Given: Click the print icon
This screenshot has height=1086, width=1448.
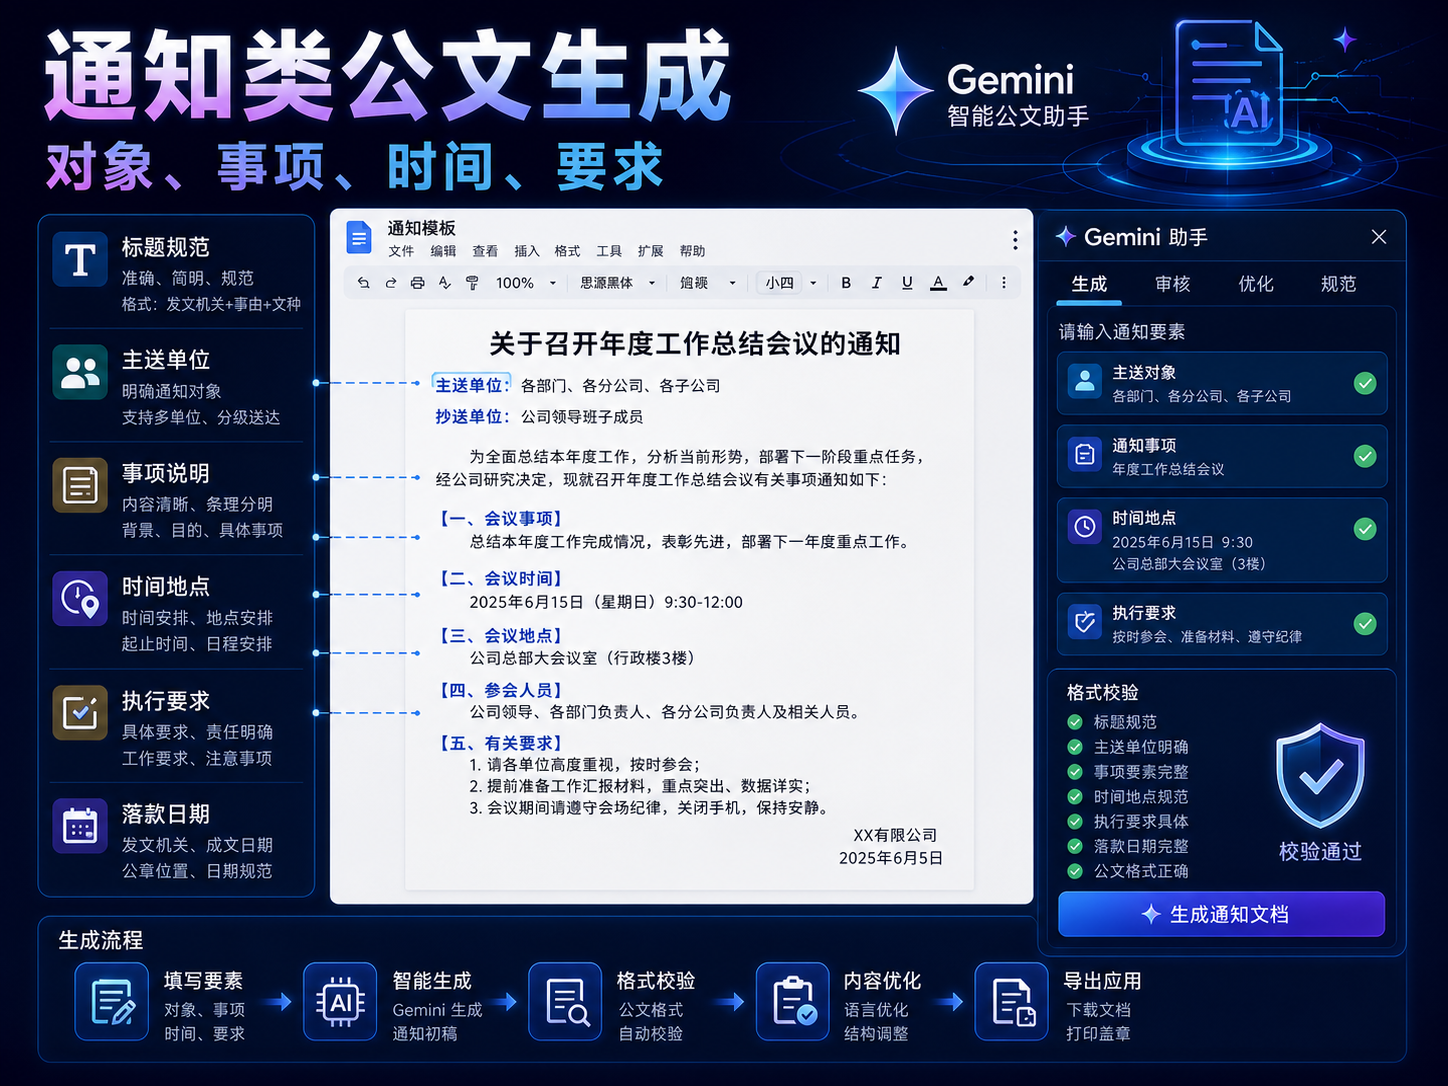Looking at the screenshot, I should tap(418, 283).
